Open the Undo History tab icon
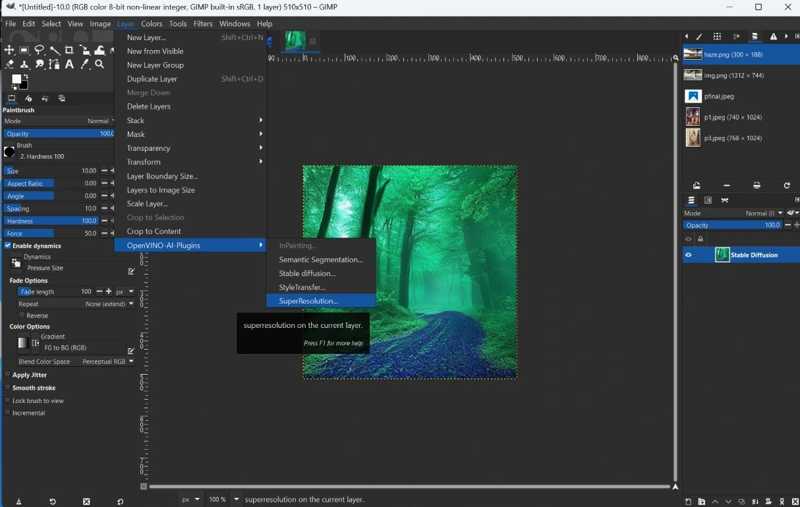Screen dimensions: 800x507 coord(45,98)
